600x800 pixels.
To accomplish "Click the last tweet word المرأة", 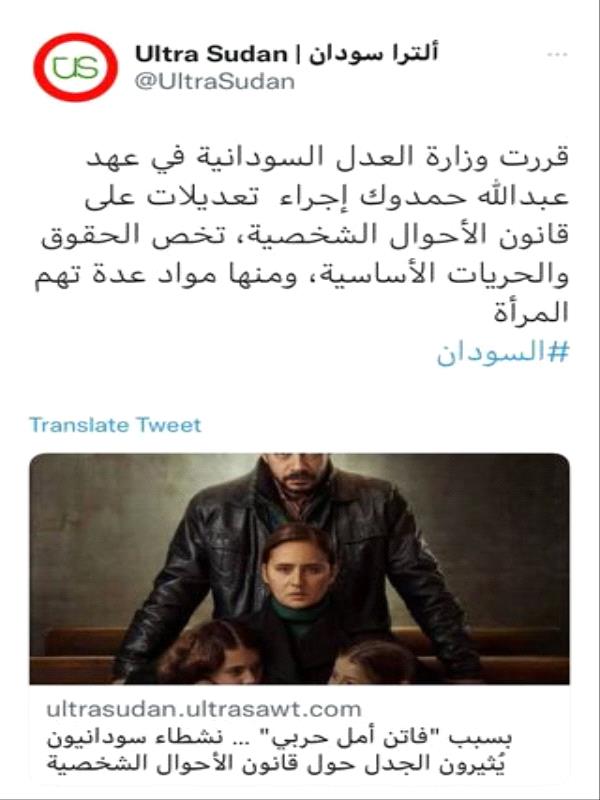I will tap(531, 313).
